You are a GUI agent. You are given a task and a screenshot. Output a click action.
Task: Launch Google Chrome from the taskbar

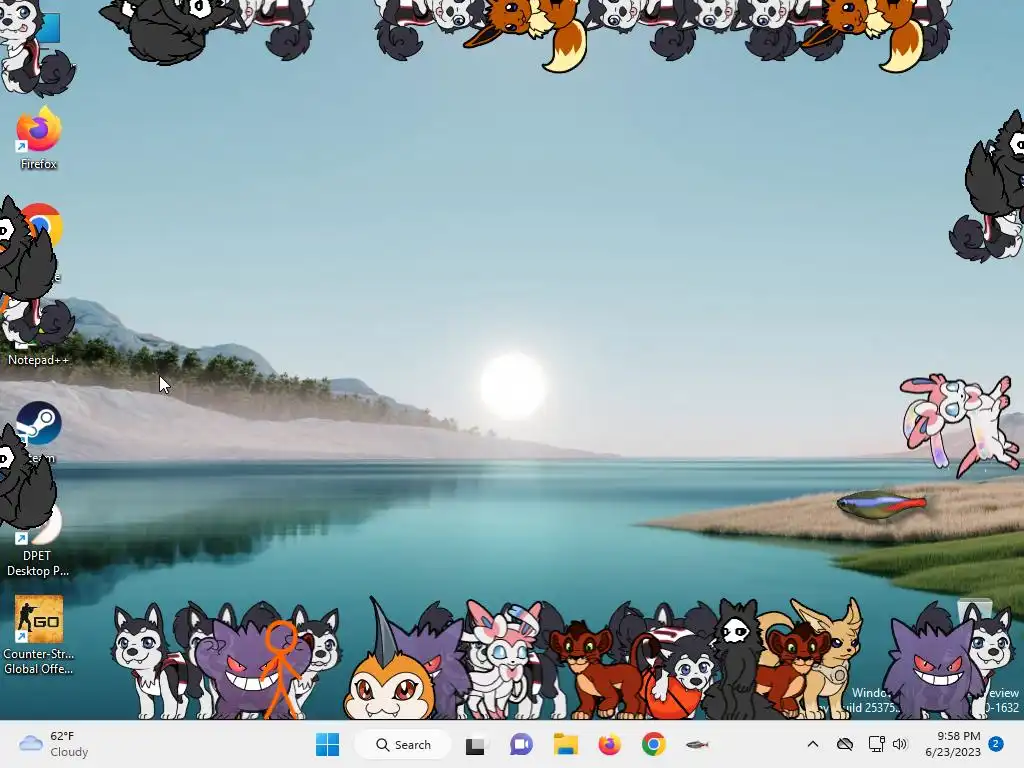653,744
